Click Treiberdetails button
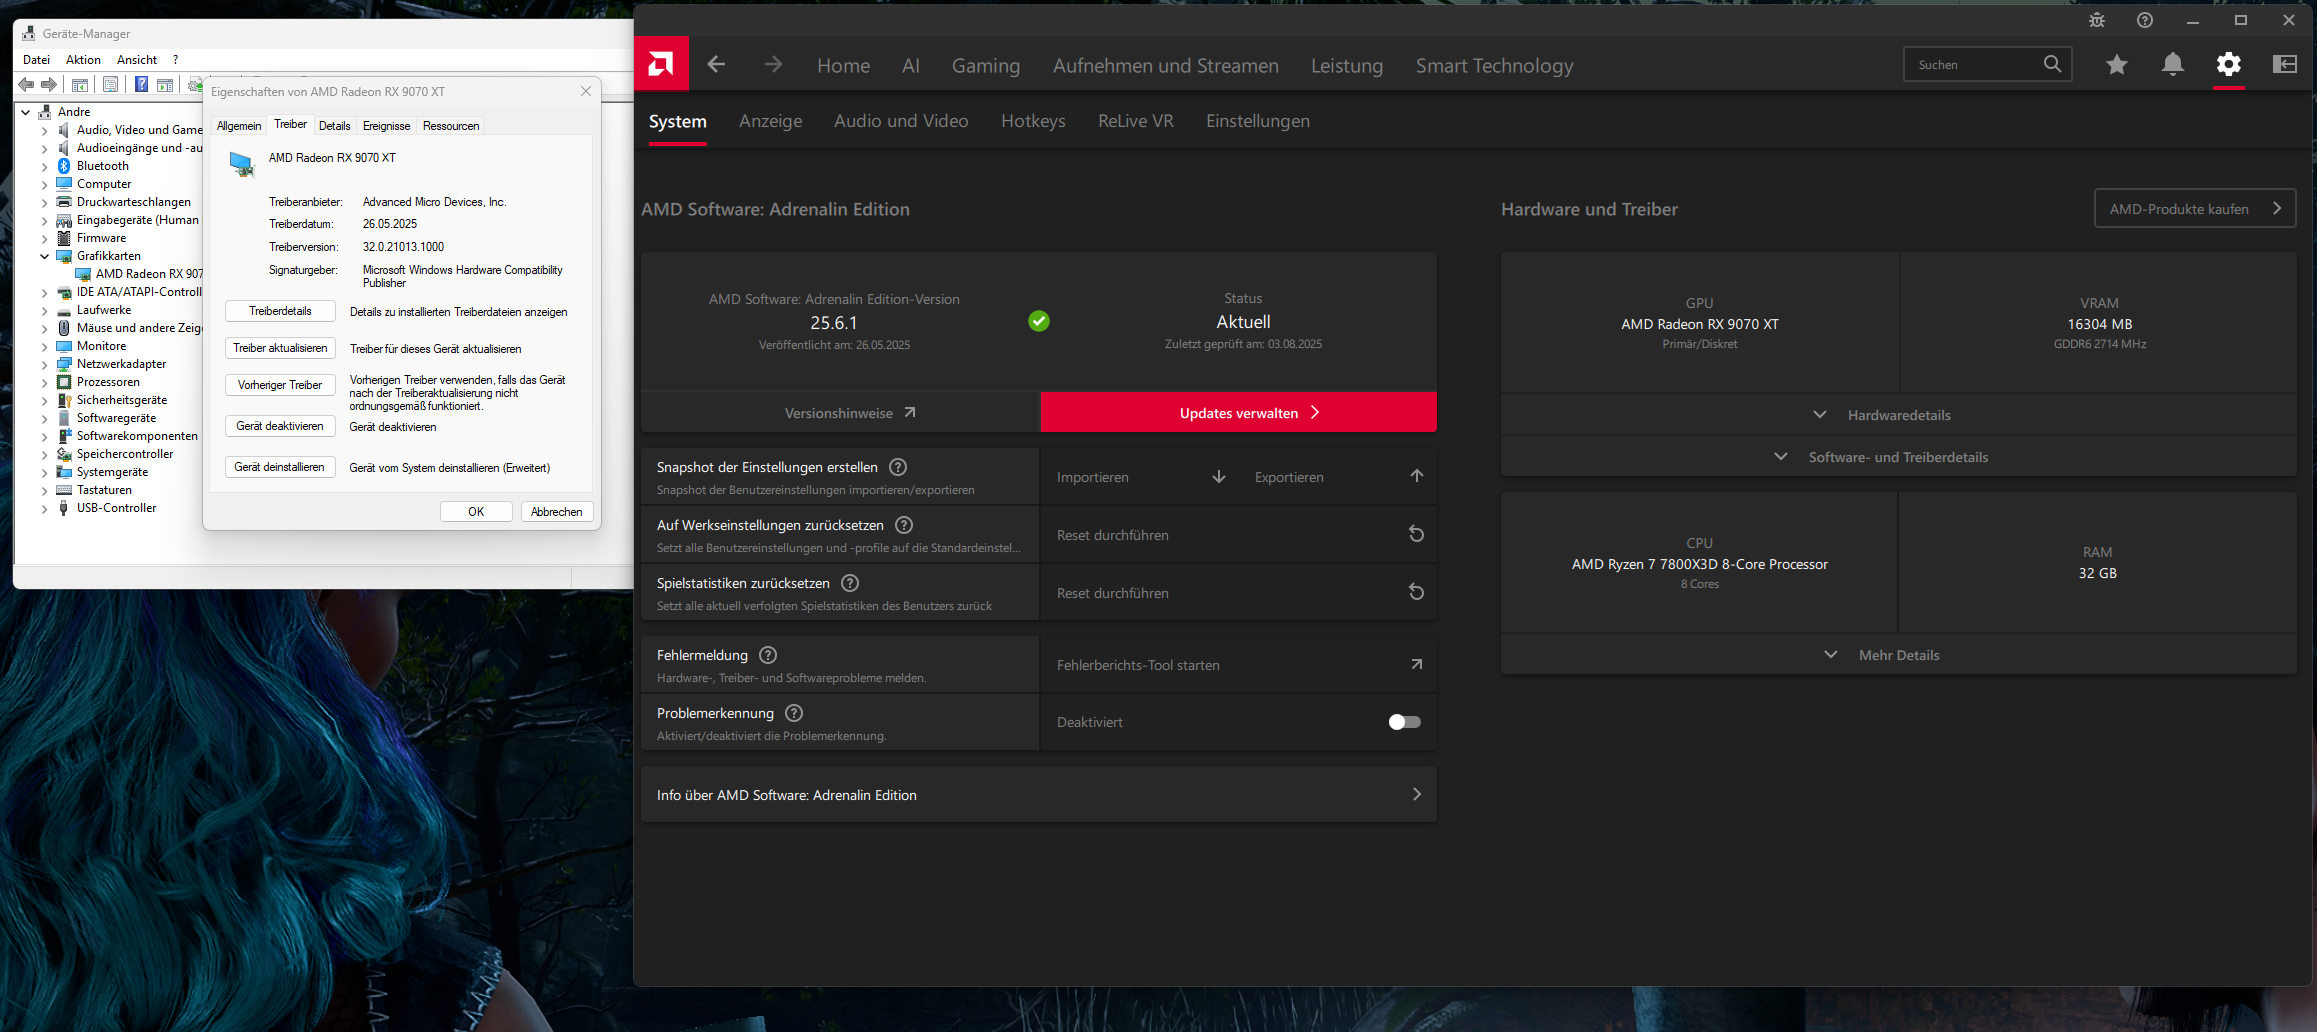The width and height of the screenshot is (2317, 1032). tap(280, 311)
